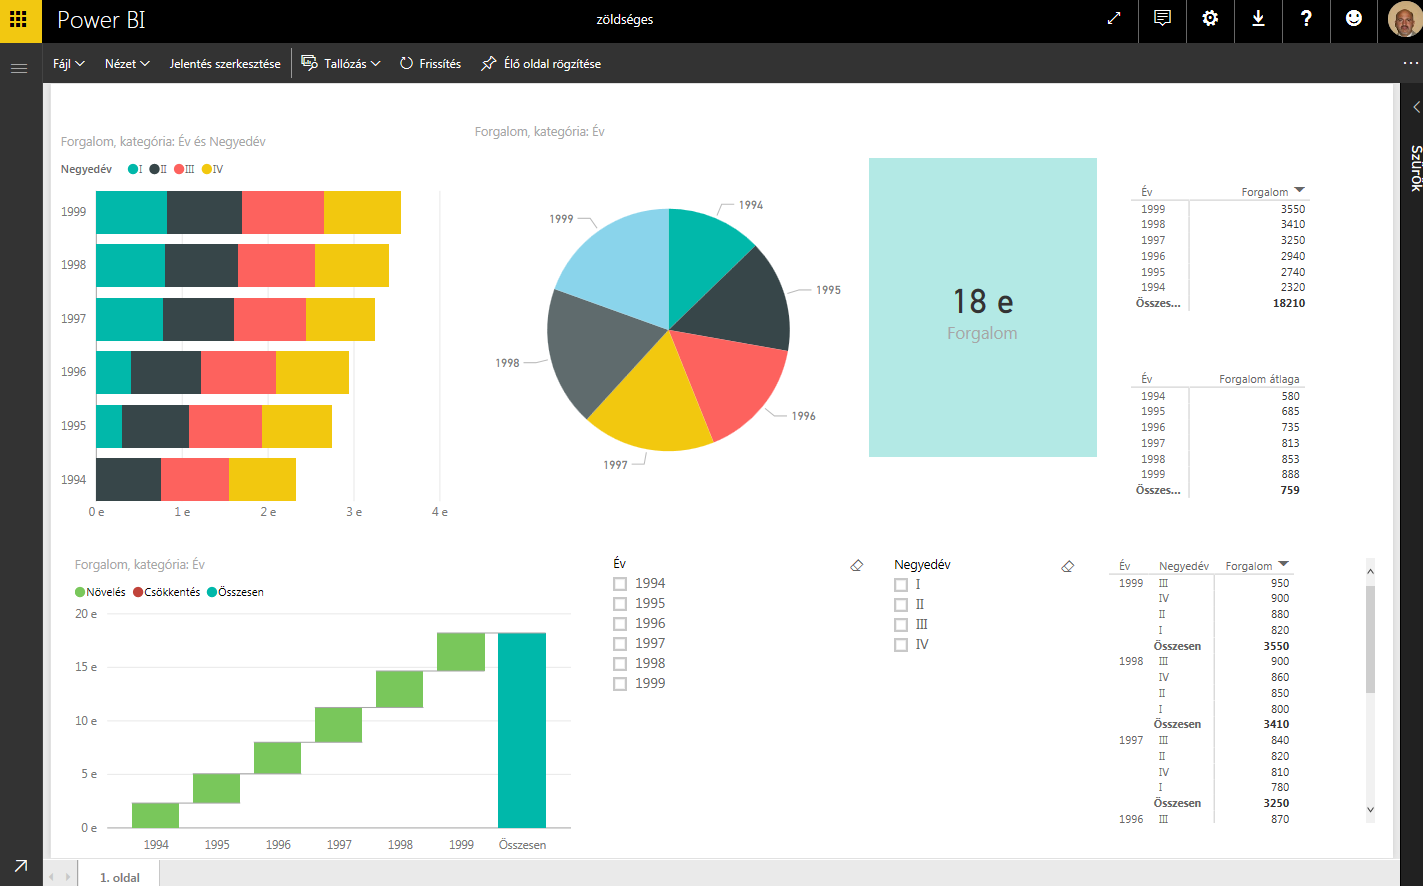Click the Power BI logo text
The width and height of the screenshot is (1423, 886).
[101, 20]
